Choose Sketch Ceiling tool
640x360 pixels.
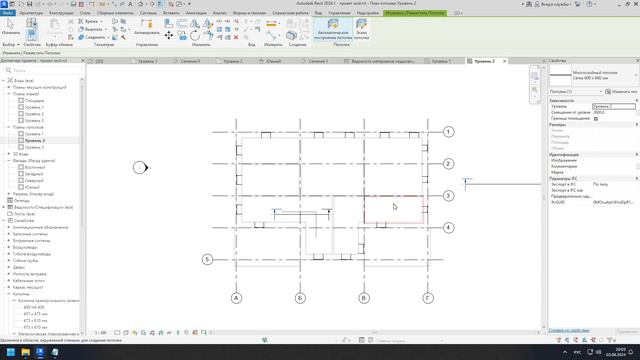coord(361,29)
